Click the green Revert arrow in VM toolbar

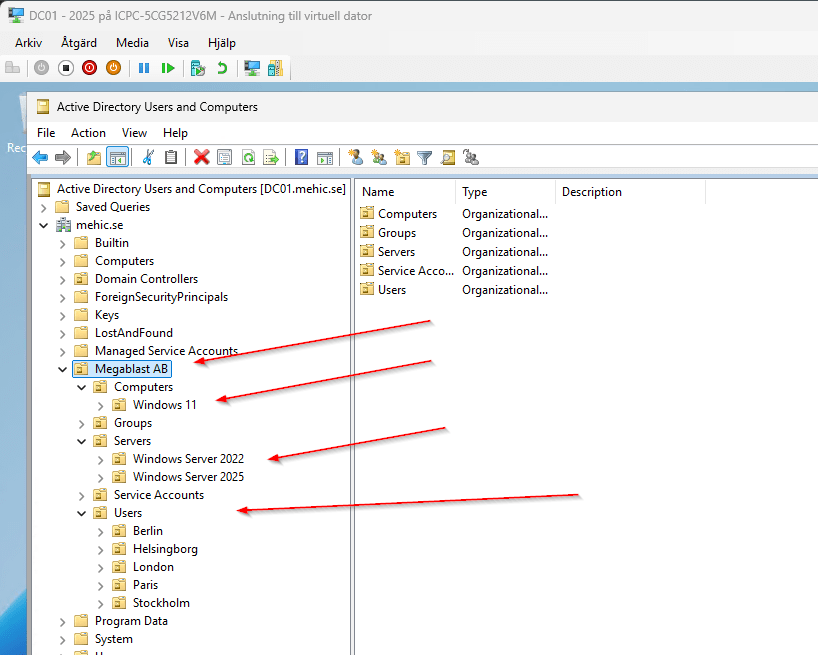(222, 68)
